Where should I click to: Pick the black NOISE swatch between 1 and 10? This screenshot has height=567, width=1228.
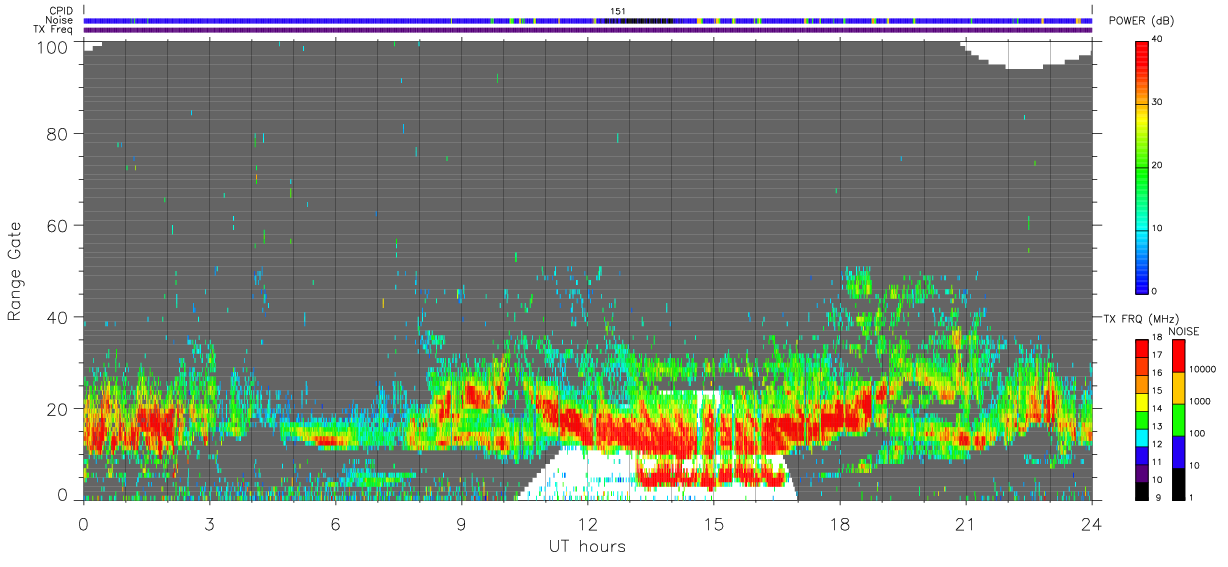1179,483
